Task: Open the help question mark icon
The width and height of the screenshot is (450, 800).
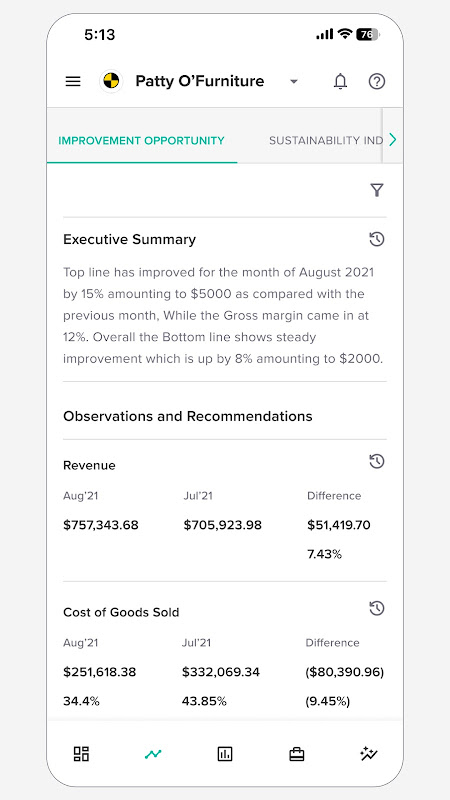Action: point(377,81)
